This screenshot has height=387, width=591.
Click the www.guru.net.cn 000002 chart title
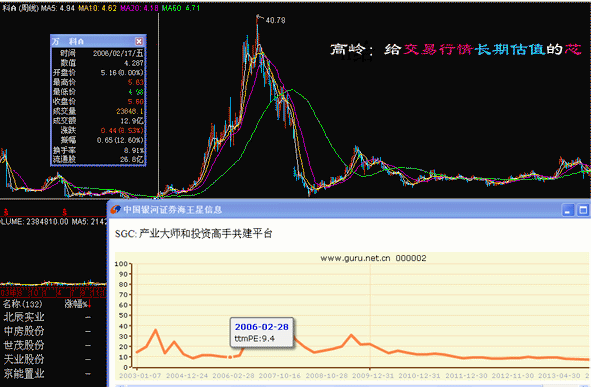(x=373, y=258)
